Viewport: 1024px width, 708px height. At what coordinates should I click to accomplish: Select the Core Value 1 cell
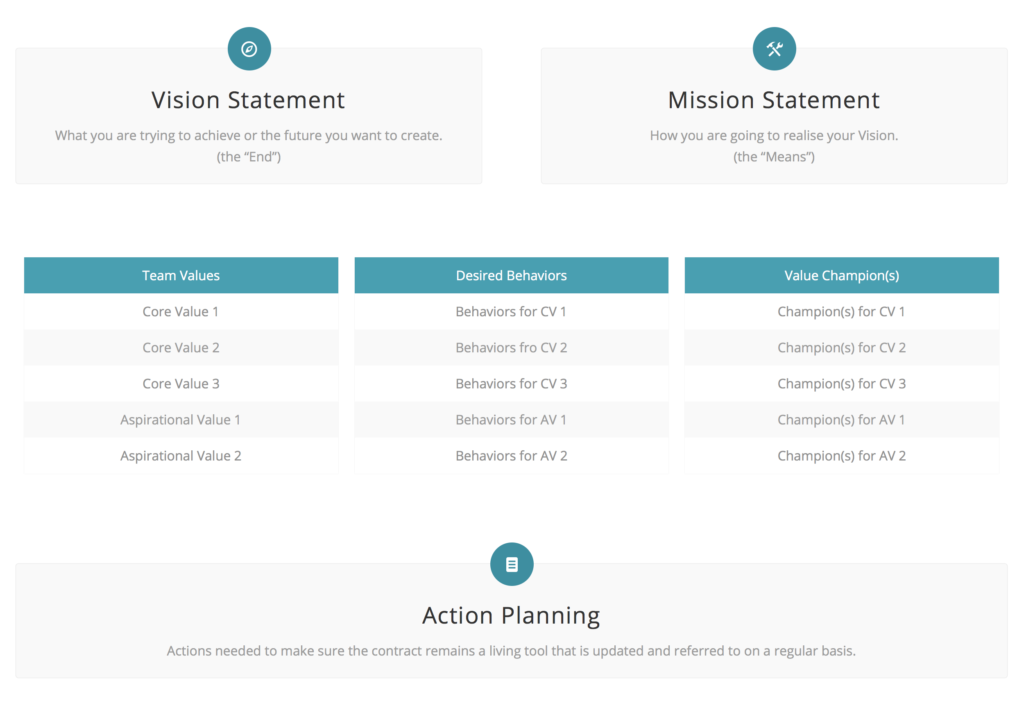(x=181, y=312)
